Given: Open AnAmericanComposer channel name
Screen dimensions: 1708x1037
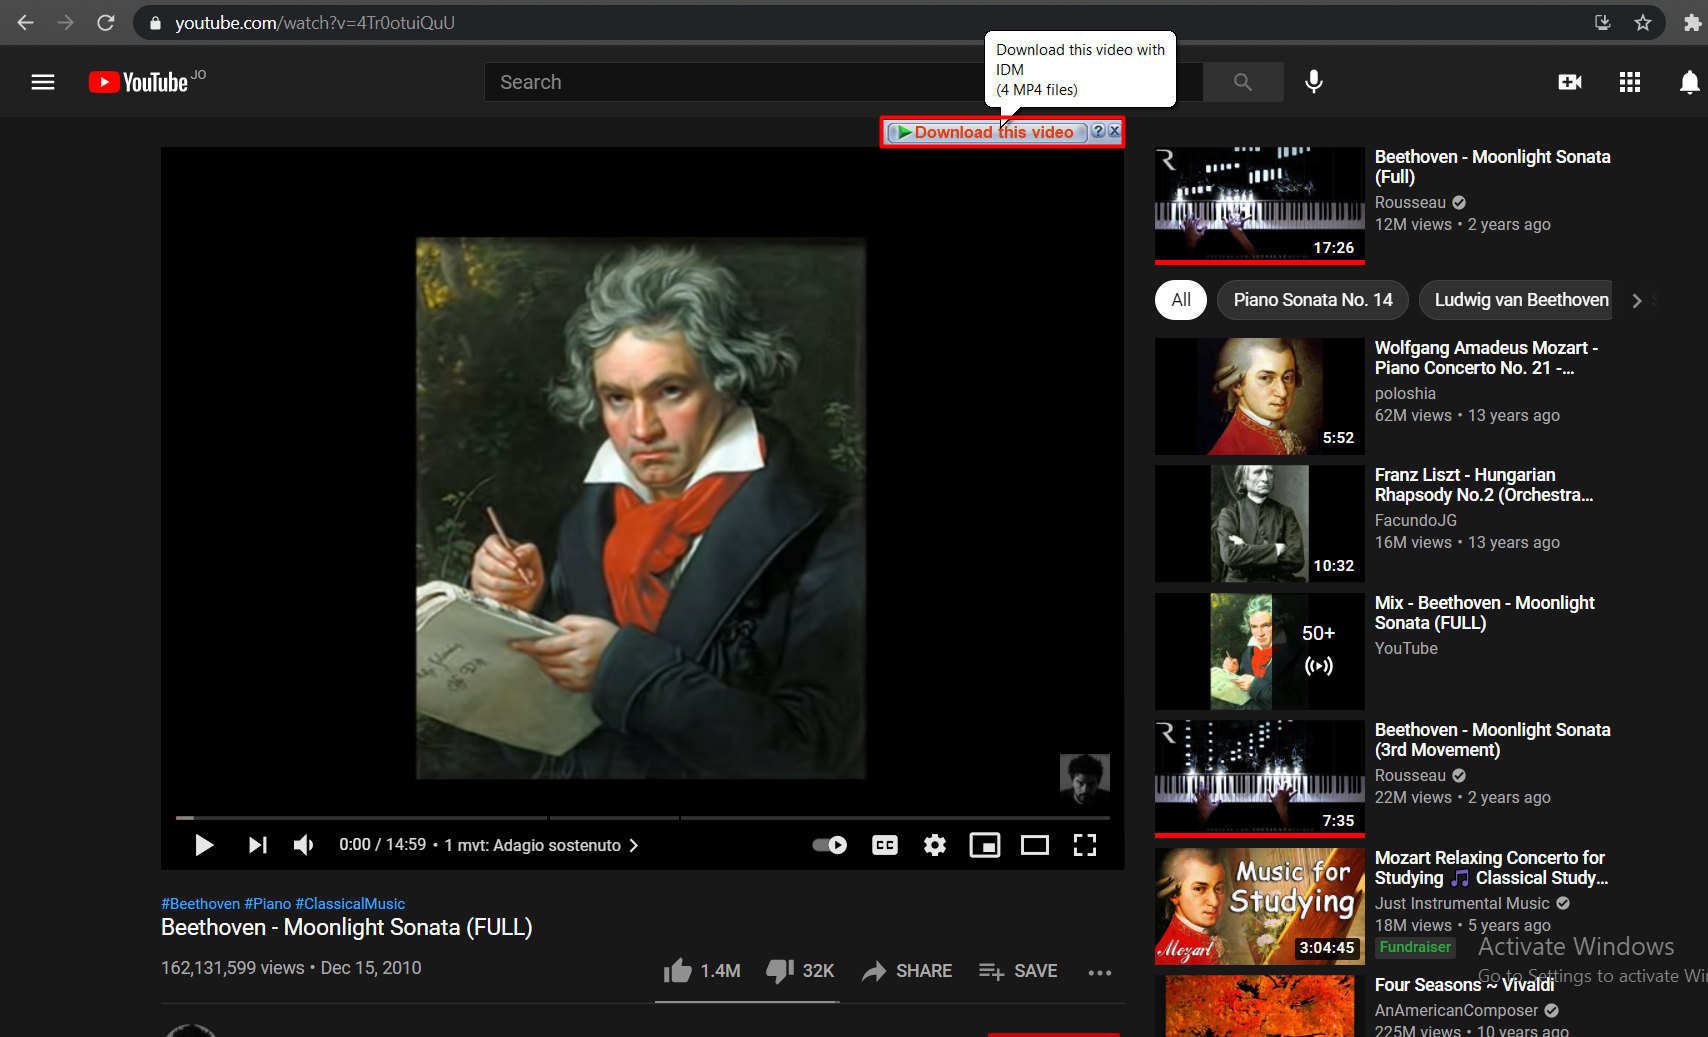Looking at the screenshot, I should coord(1456,1010).
